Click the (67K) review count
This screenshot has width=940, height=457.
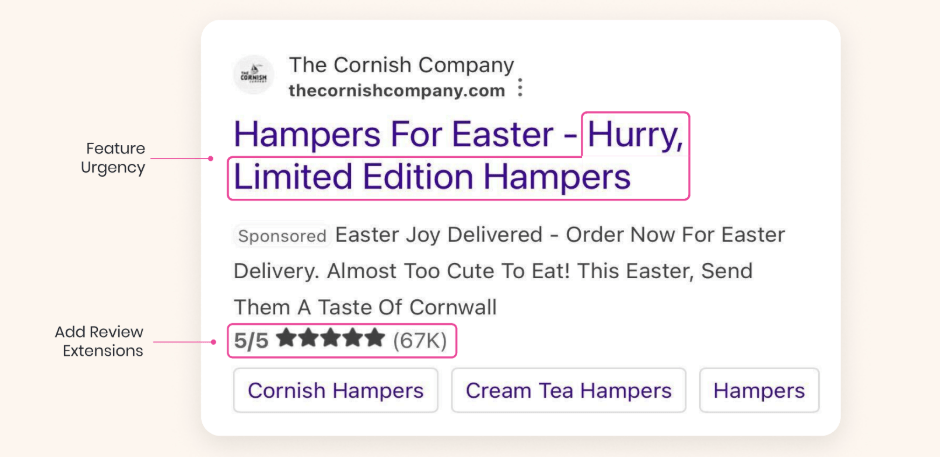coord(420,340)
